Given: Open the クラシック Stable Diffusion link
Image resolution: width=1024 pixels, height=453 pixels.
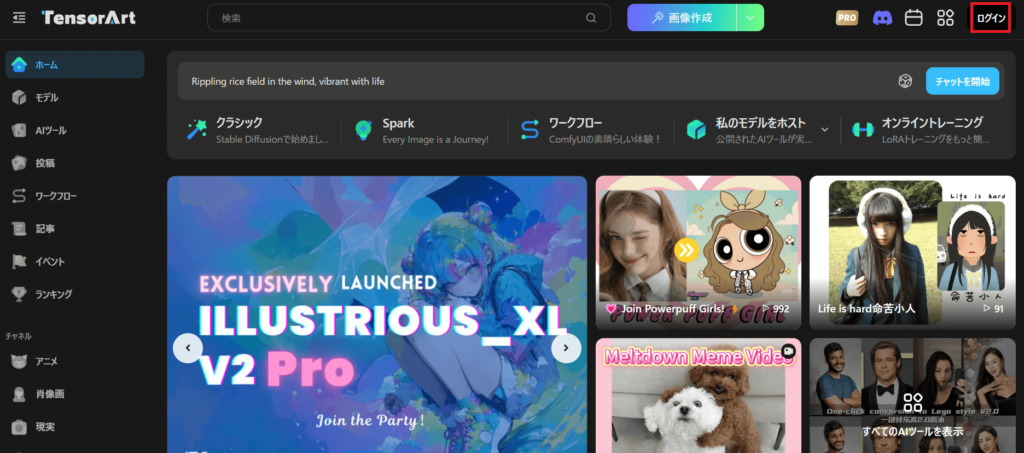Looking at the screenshot, I should point(258,130).
